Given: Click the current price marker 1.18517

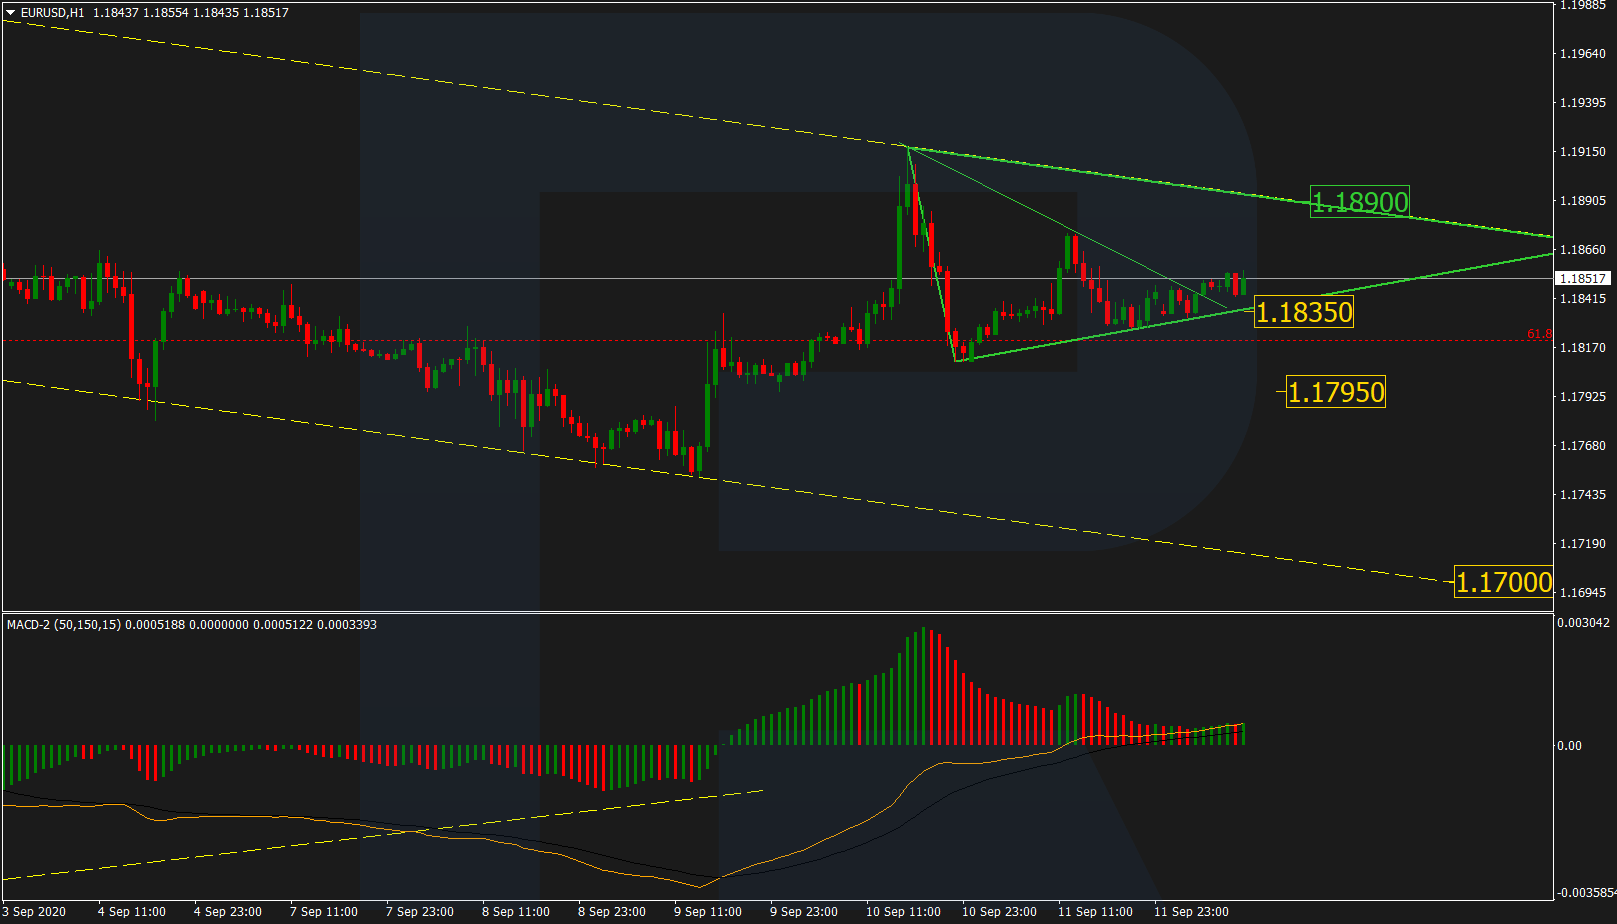Looking at the screenshot, I should click(1583, 279).
